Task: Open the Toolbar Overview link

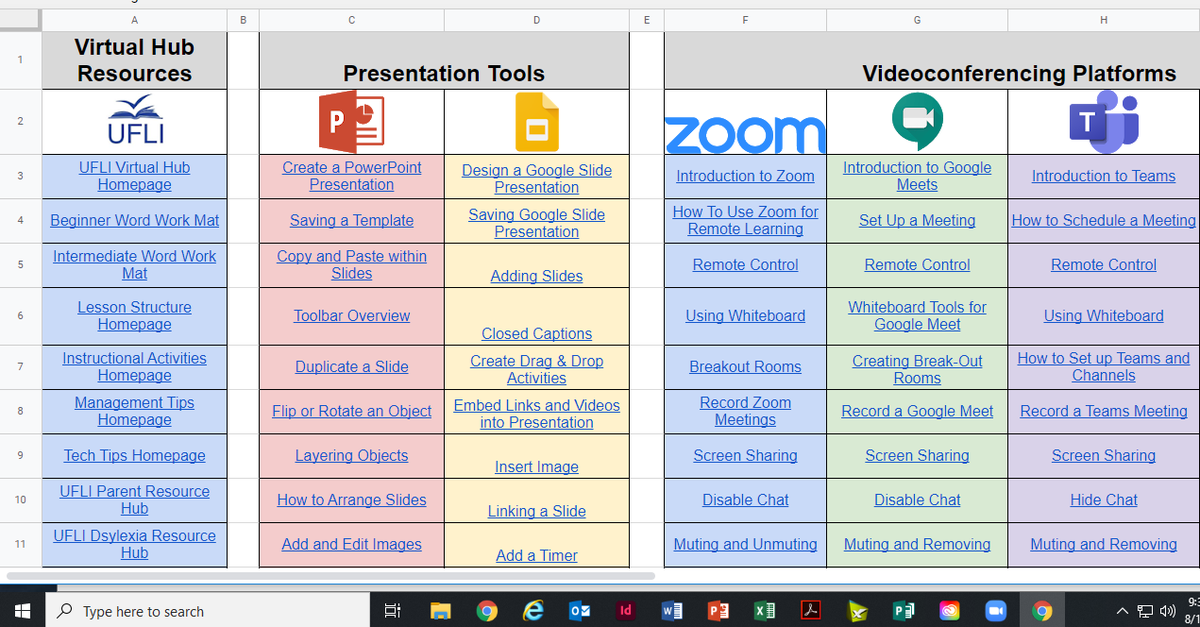Action: pyautogui.click(x=351, y=315)
